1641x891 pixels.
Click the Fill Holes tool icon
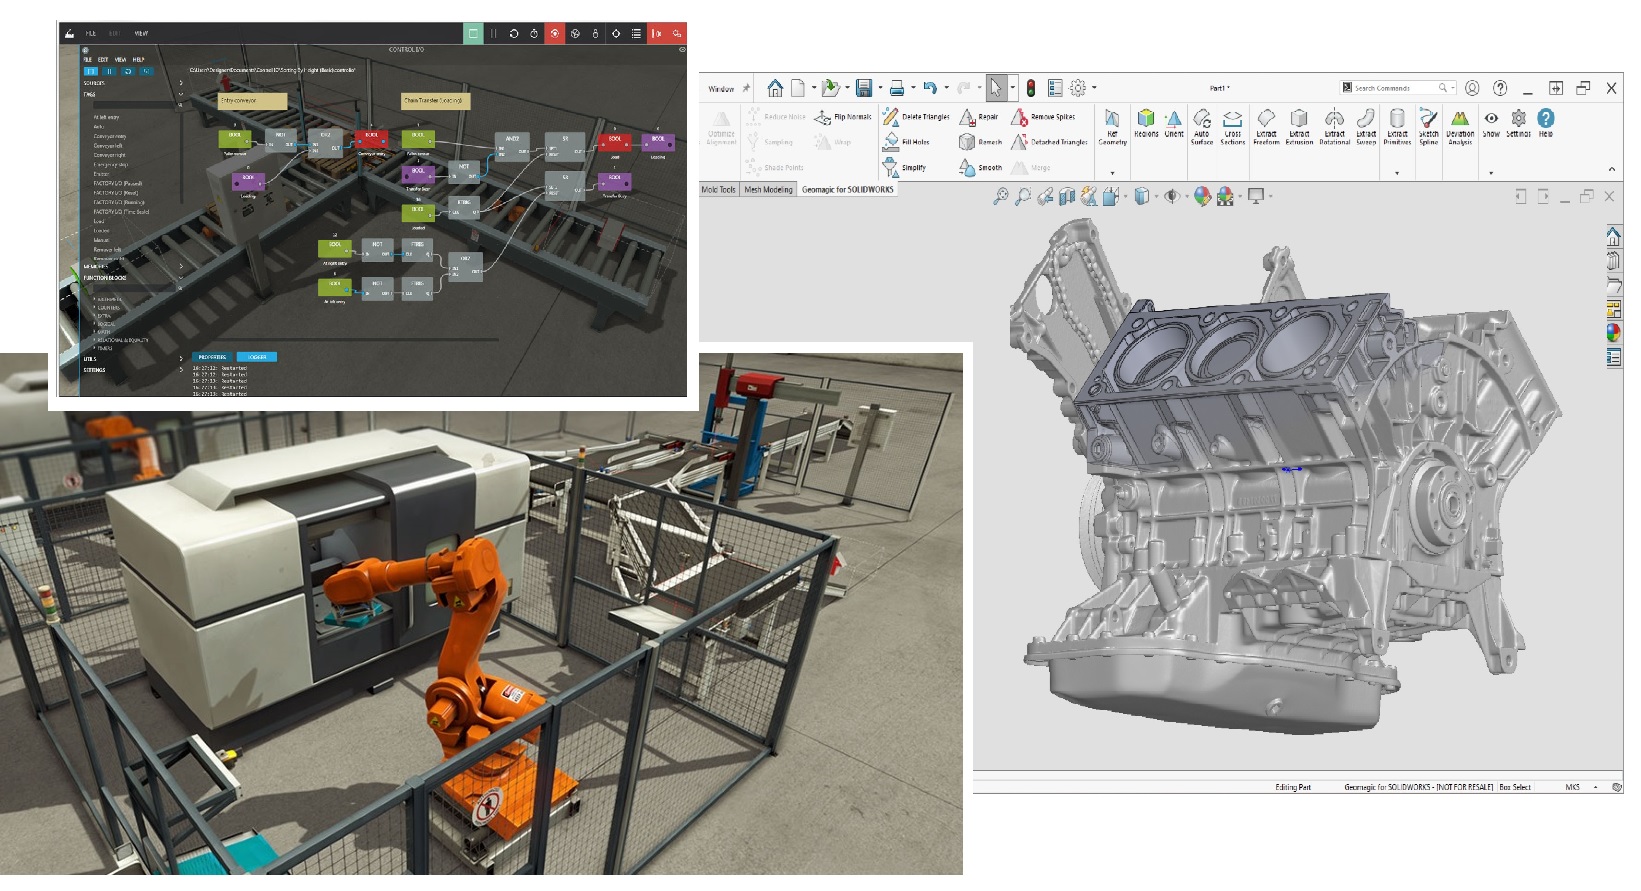pyautogui.click(x=891, y=142)
